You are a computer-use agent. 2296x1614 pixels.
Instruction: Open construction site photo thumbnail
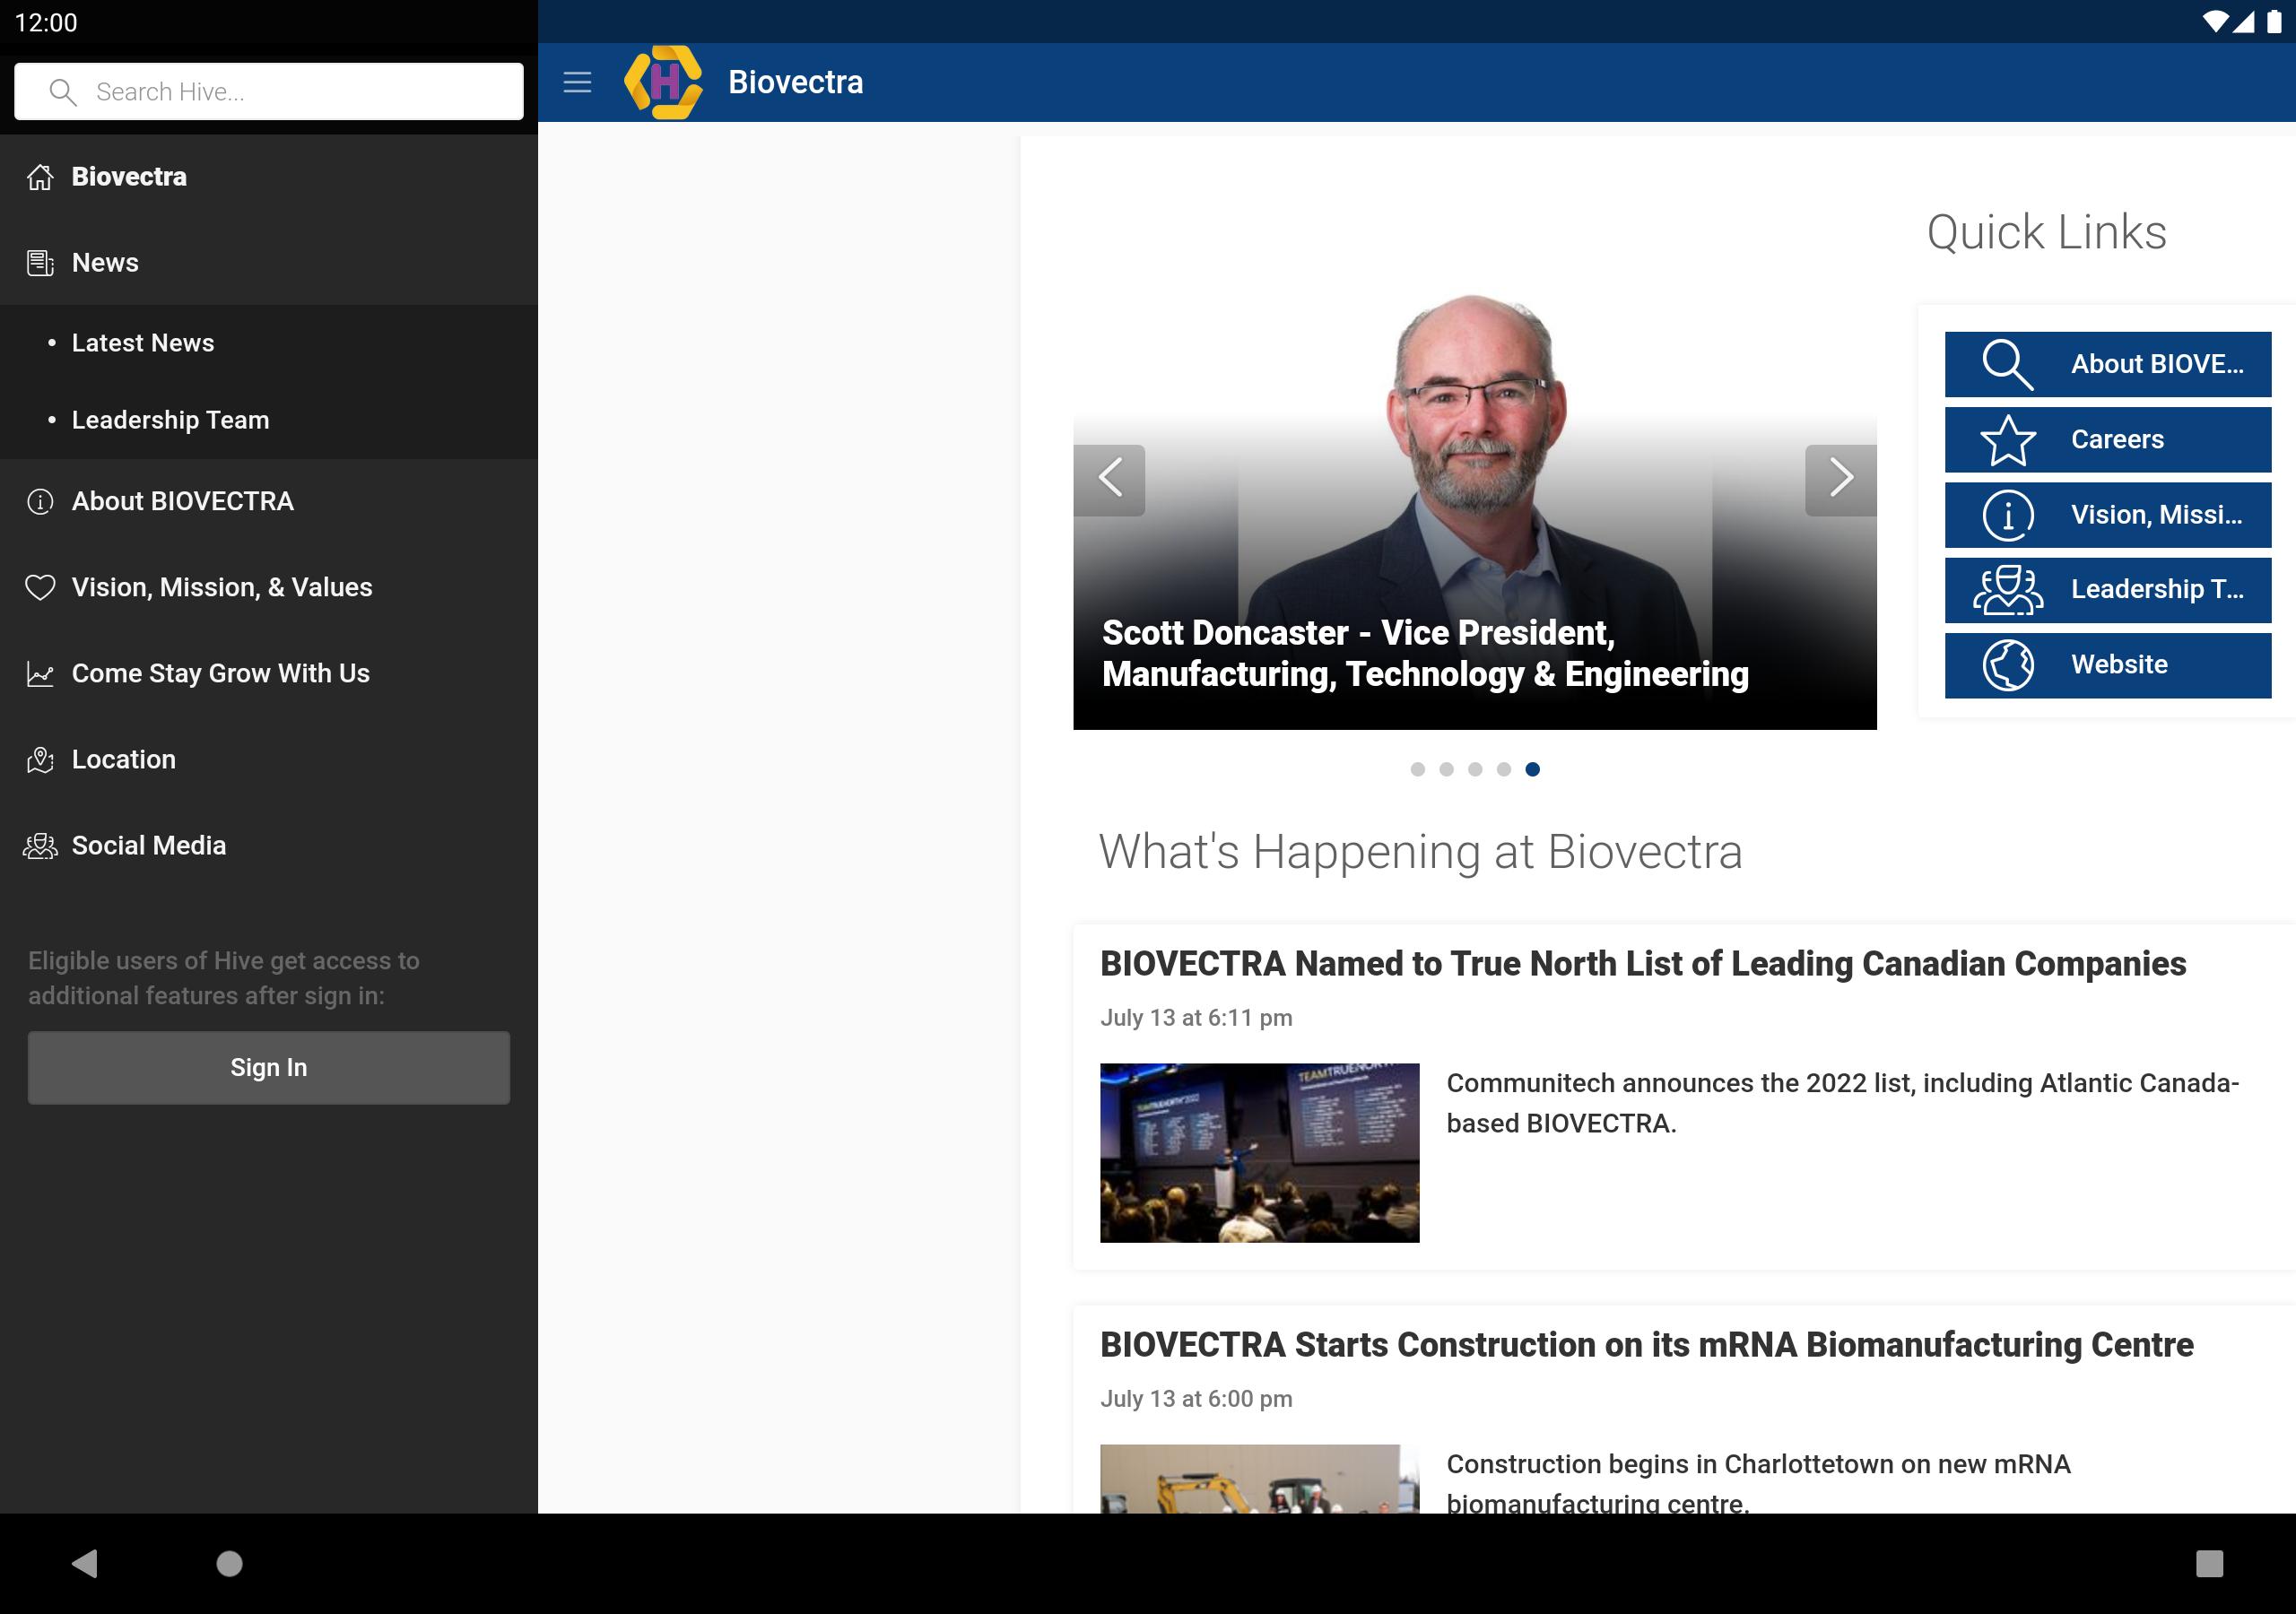(x=1259, y=1478)
